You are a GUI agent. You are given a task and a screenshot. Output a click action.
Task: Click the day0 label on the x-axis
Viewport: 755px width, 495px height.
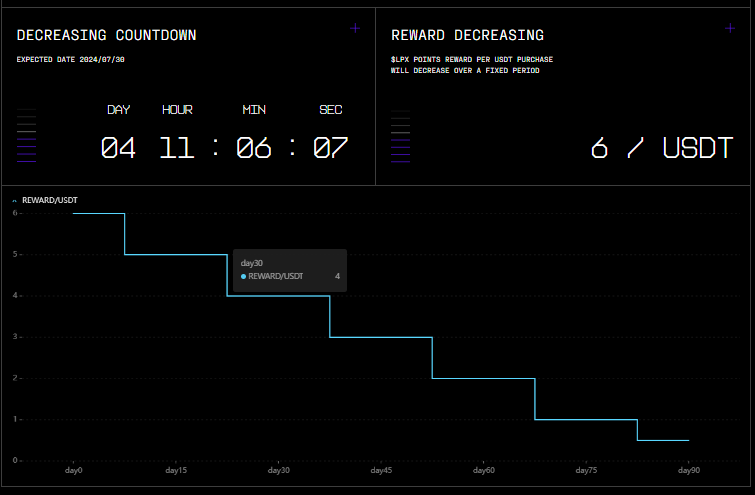(73, 470)
